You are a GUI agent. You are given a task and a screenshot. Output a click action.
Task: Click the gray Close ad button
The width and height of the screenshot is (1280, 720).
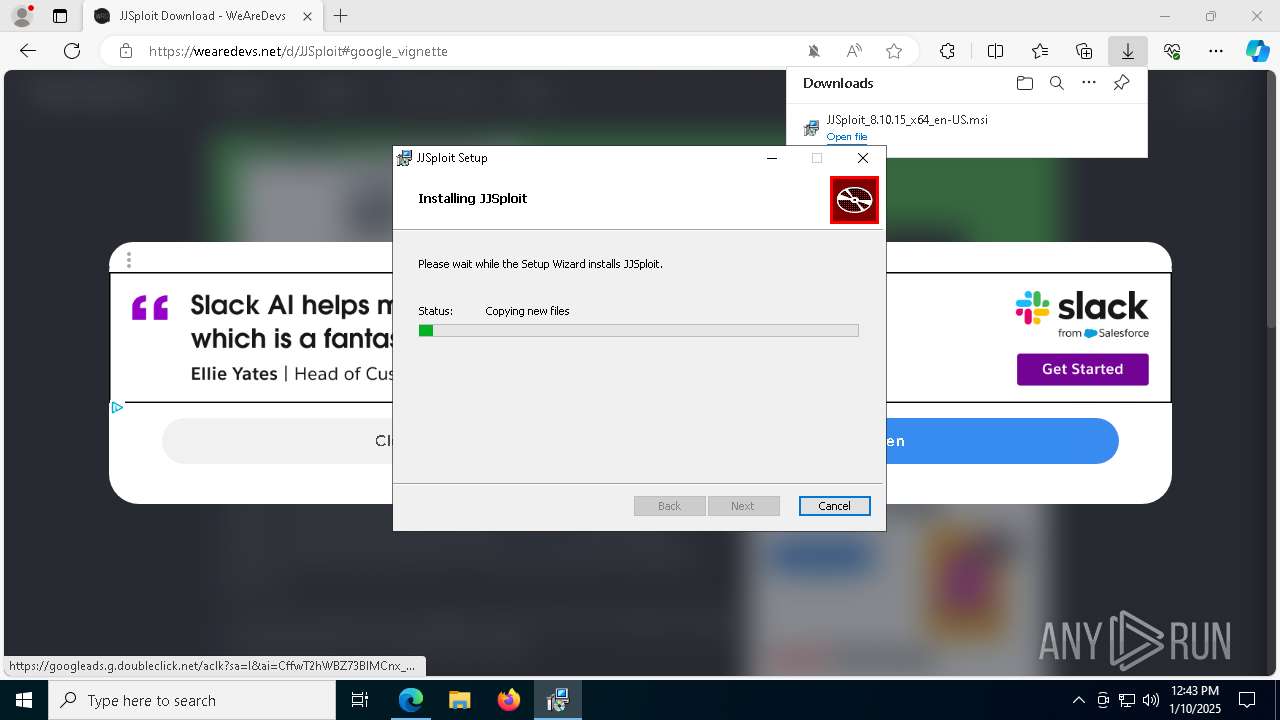278,441
